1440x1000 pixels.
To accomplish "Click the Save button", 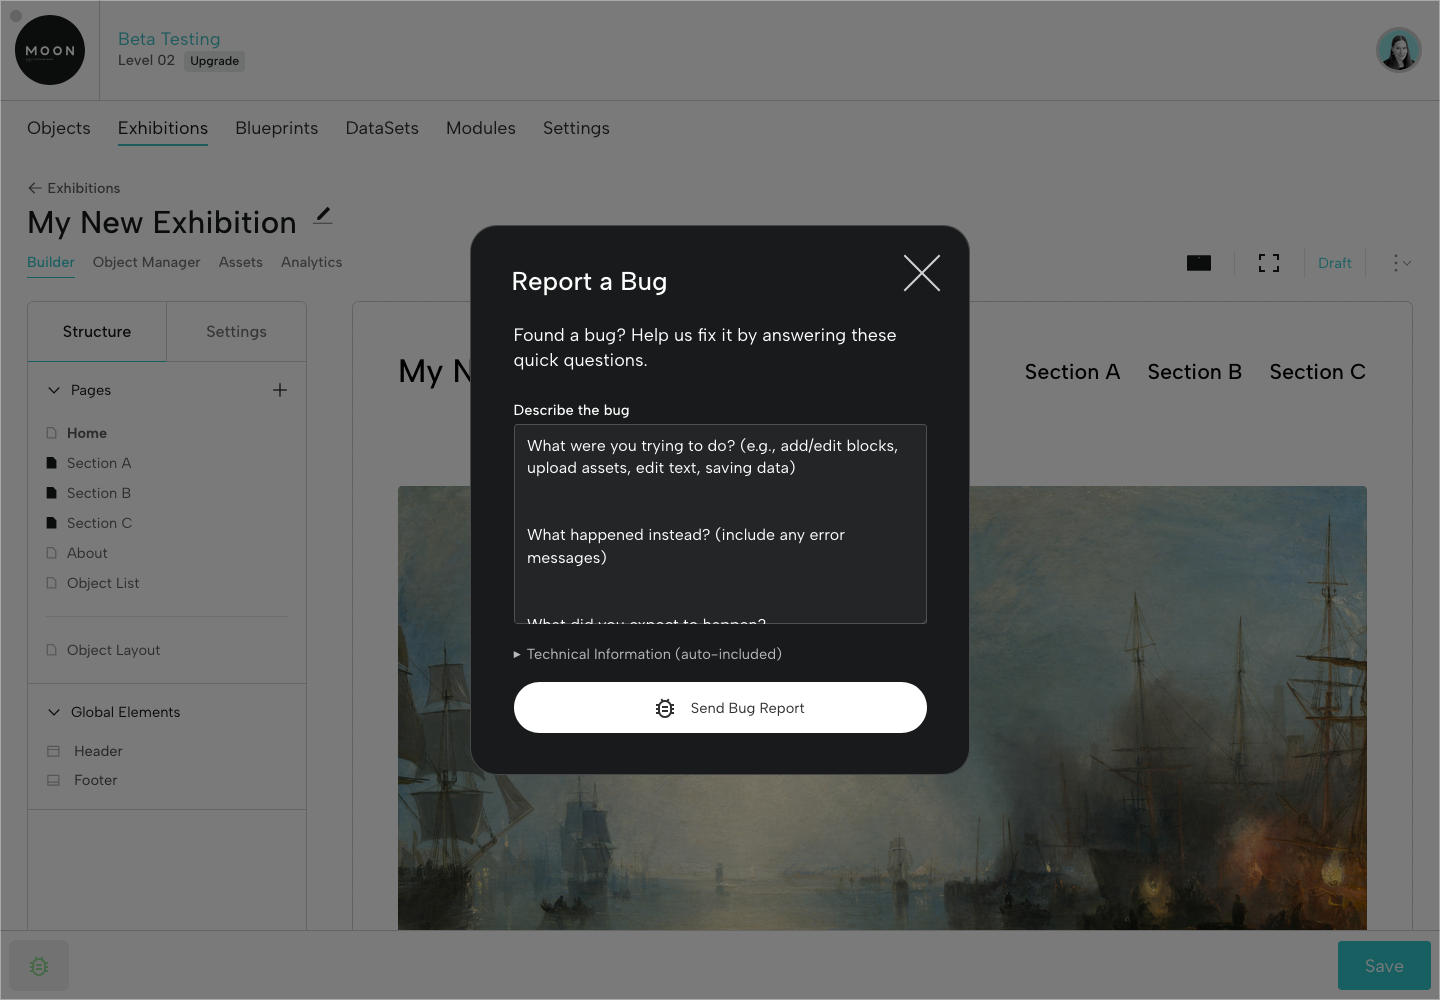I will [1384, 966].
